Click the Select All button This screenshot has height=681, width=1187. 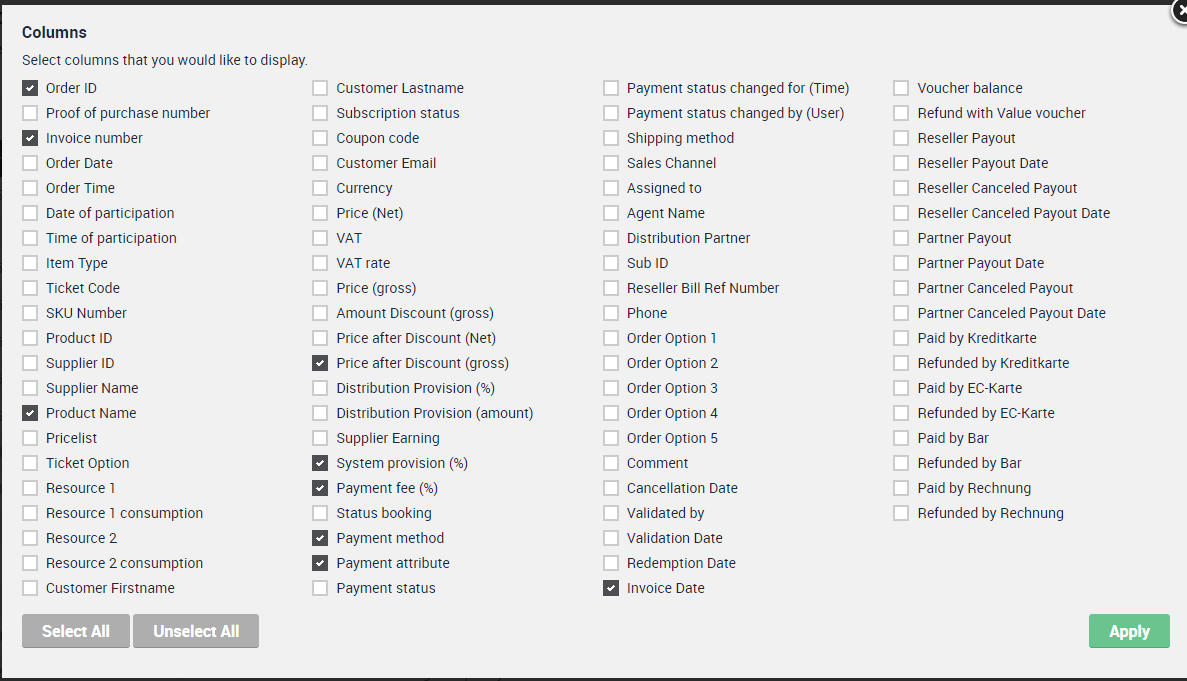point(76,631)
